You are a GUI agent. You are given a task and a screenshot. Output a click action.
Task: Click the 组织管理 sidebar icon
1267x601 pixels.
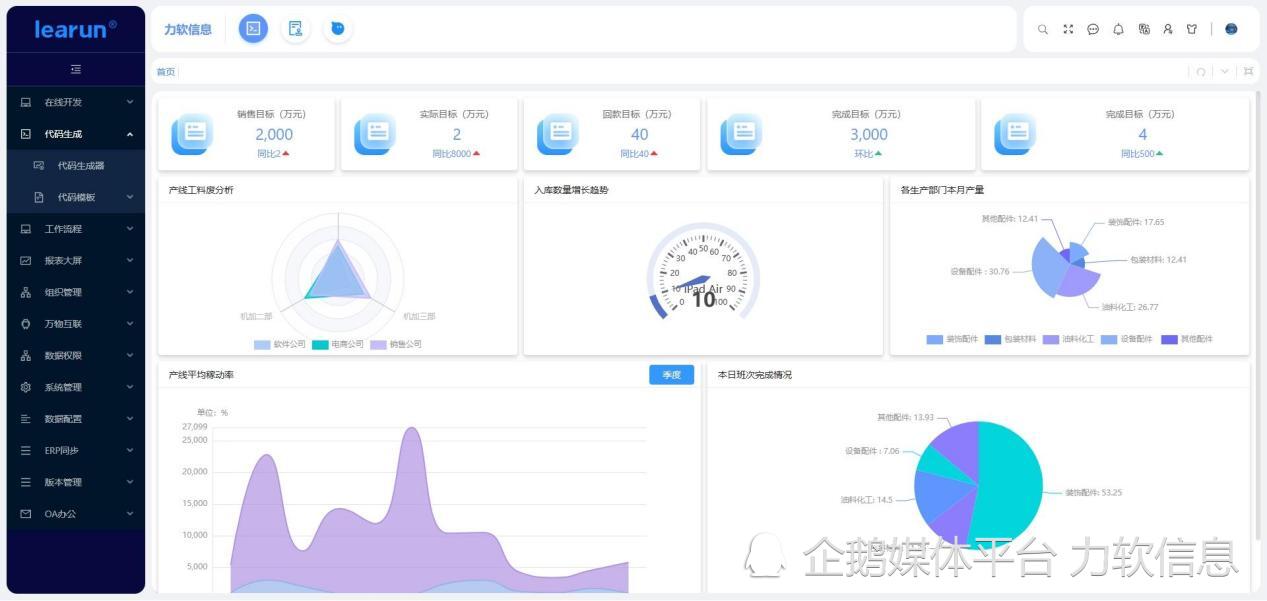pyautogui.click(x=26, y=292)
